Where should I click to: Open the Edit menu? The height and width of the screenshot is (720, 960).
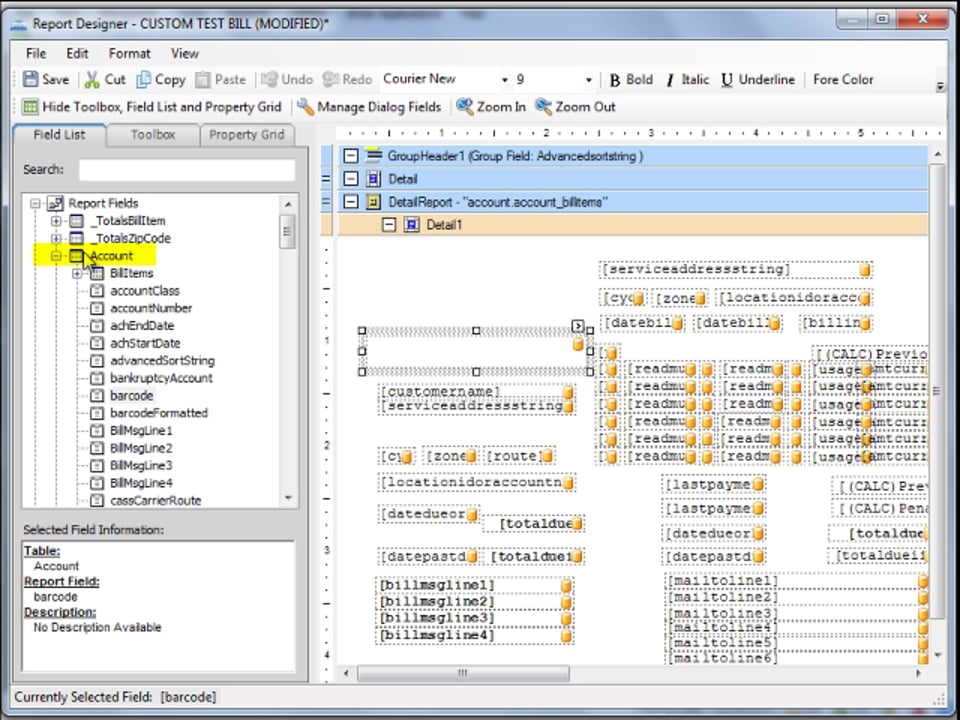click(77, 53)
